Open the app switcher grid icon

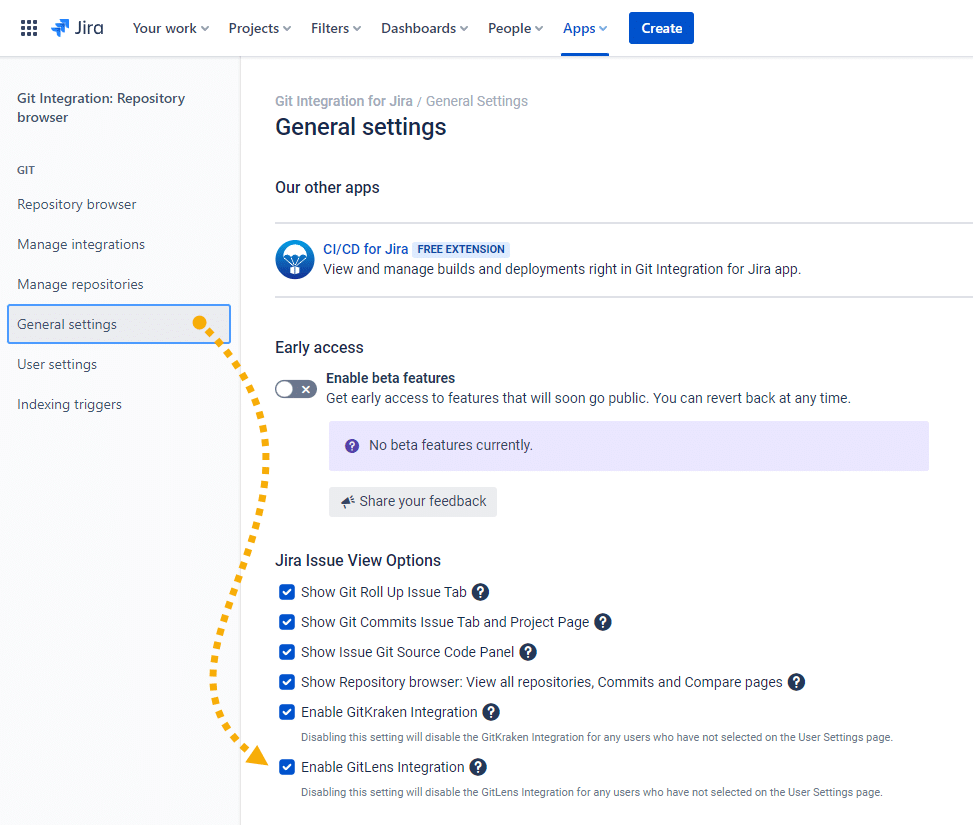[x=29, y=28]
